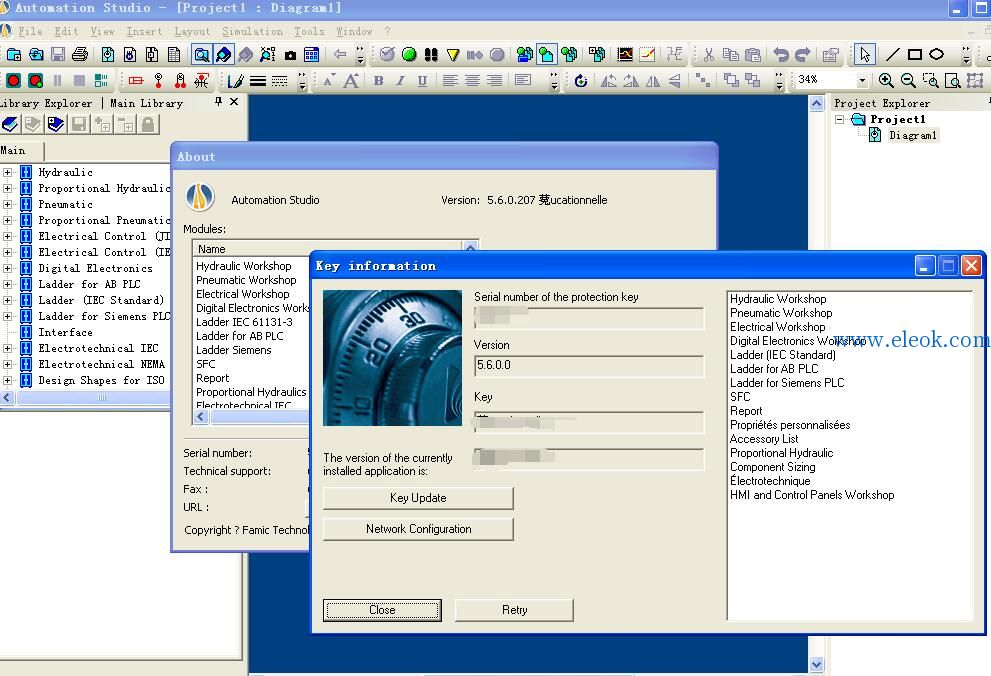Click the Pause Simulation black bars icon

point(431,55)
